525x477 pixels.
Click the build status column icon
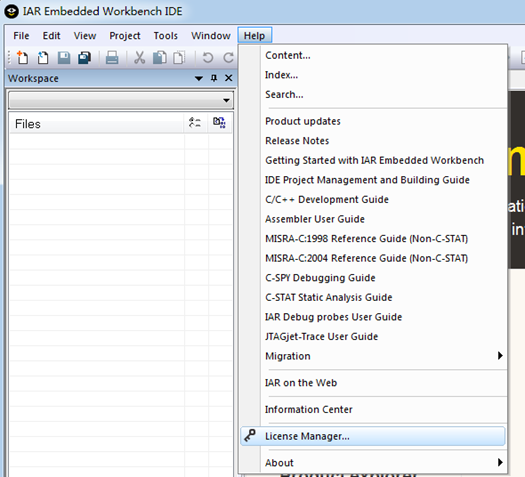pos(195,123)
